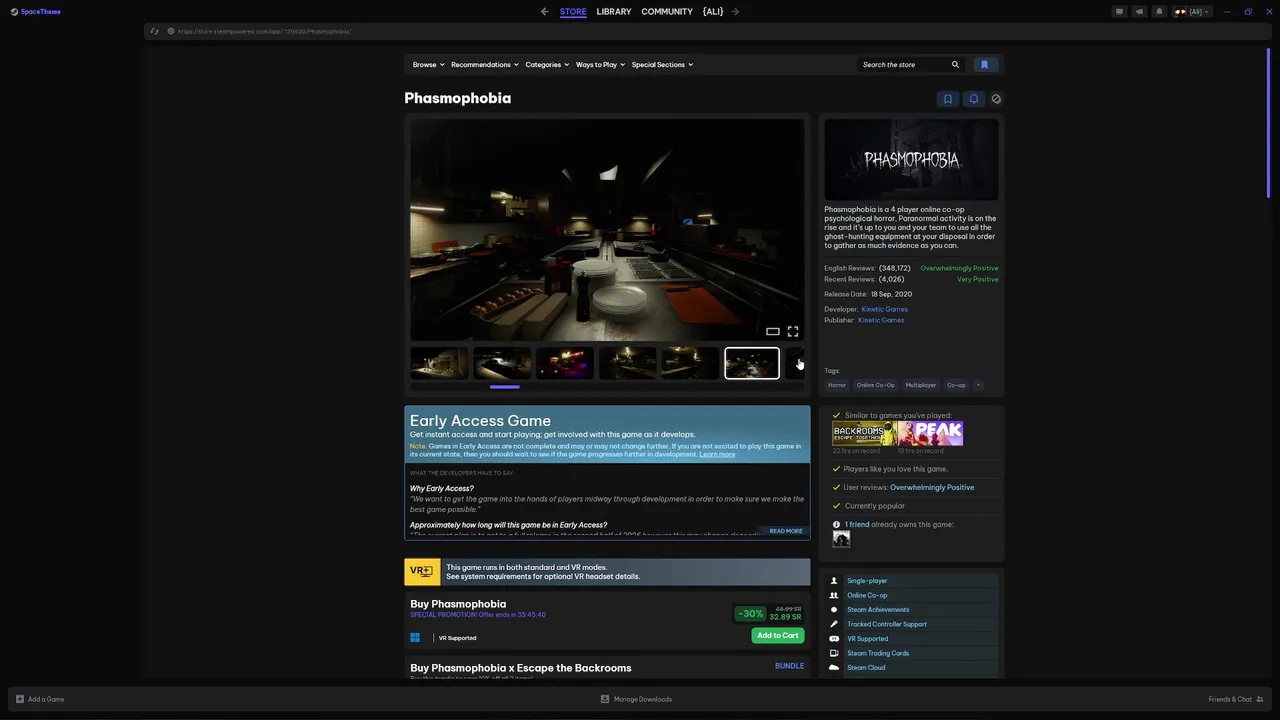
Task: Open Manage Downloads in bottom bar
Action: [636, 699]
